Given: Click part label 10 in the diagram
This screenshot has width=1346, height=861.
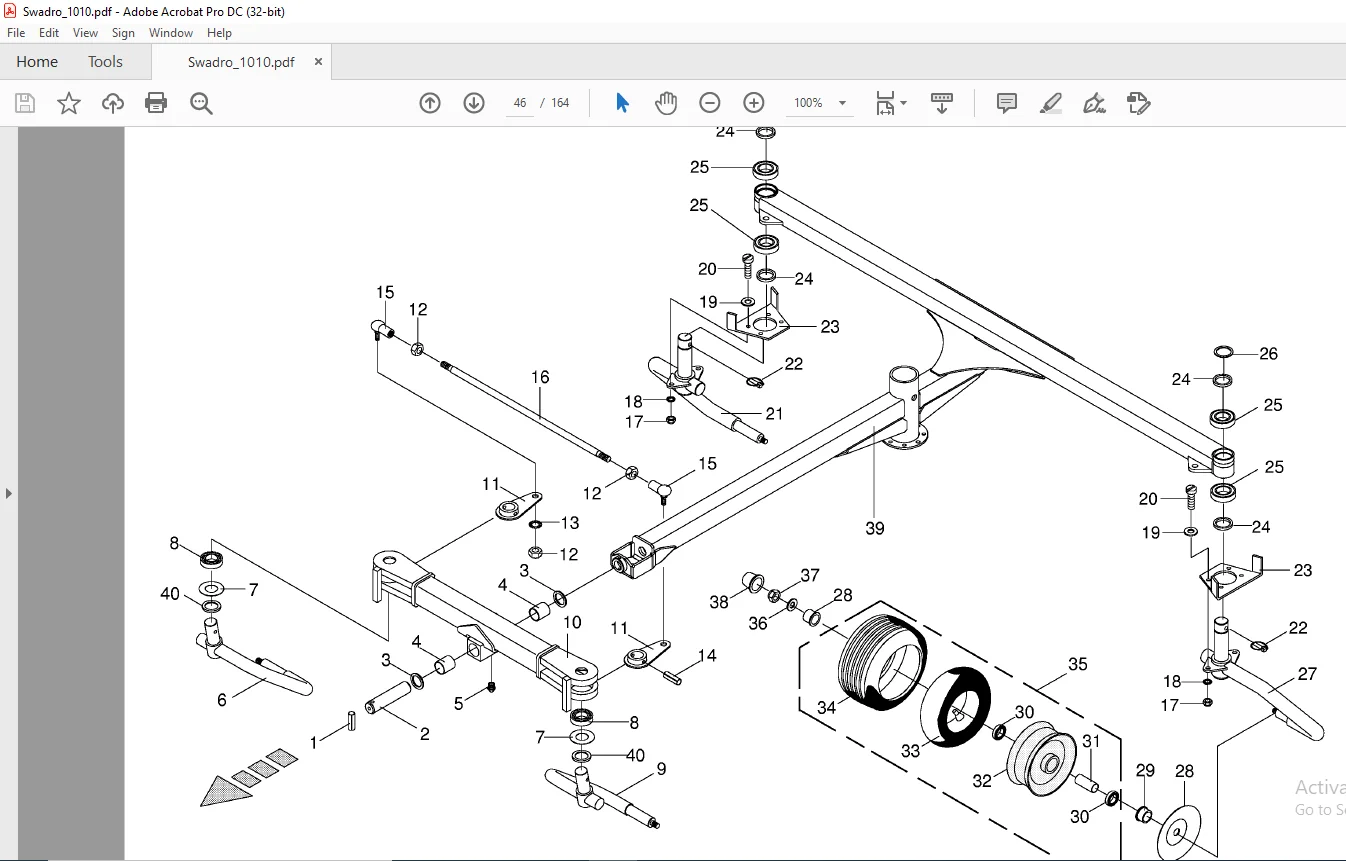Looking at the screenshot, I should 572,623.
